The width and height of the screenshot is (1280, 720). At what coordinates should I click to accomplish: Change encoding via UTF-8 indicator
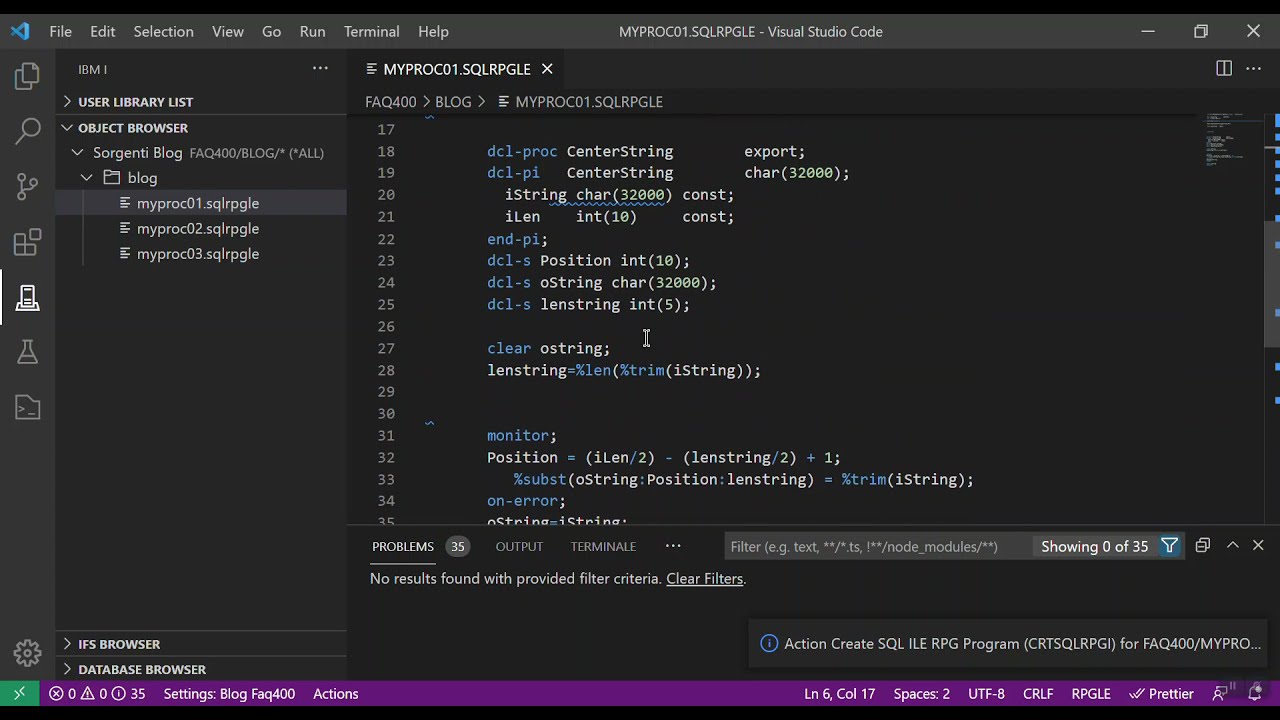pyautogui.click(x=986, y=693)
